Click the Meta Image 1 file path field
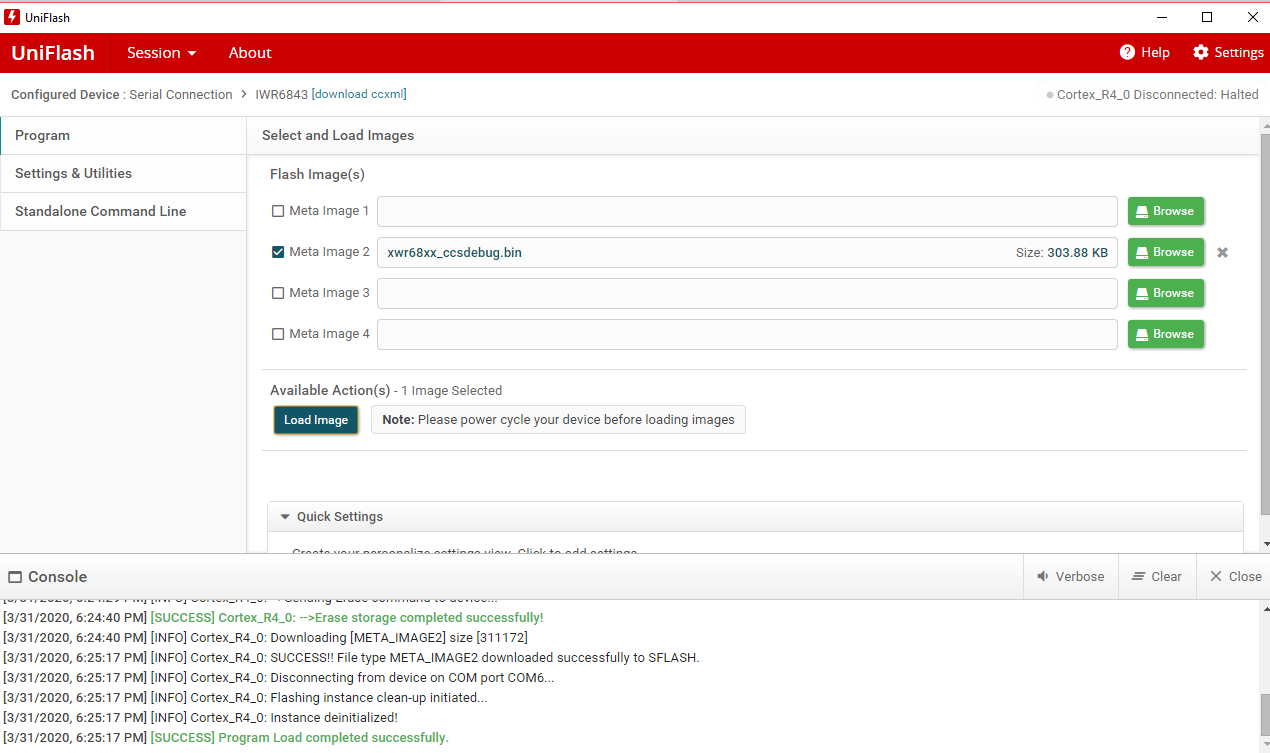This screenshot has height=753, width=1270. [x=747, y=211]
